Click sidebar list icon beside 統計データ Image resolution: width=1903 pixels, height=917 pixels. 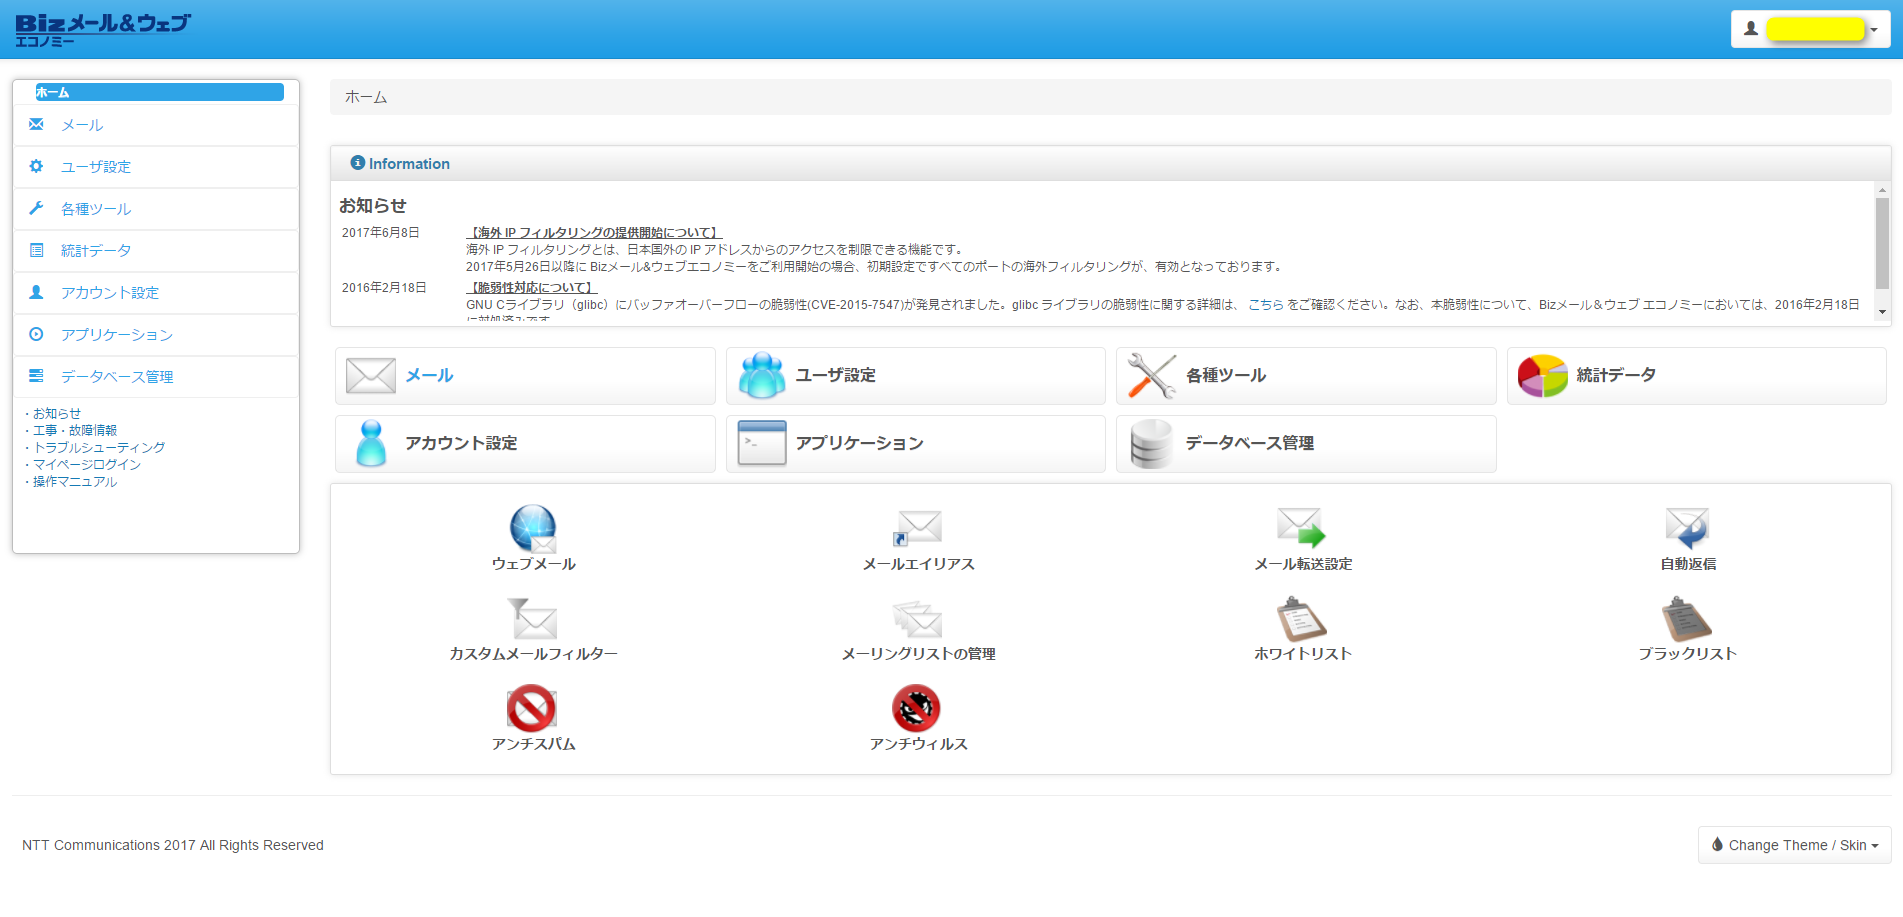(x=37, y=250)
